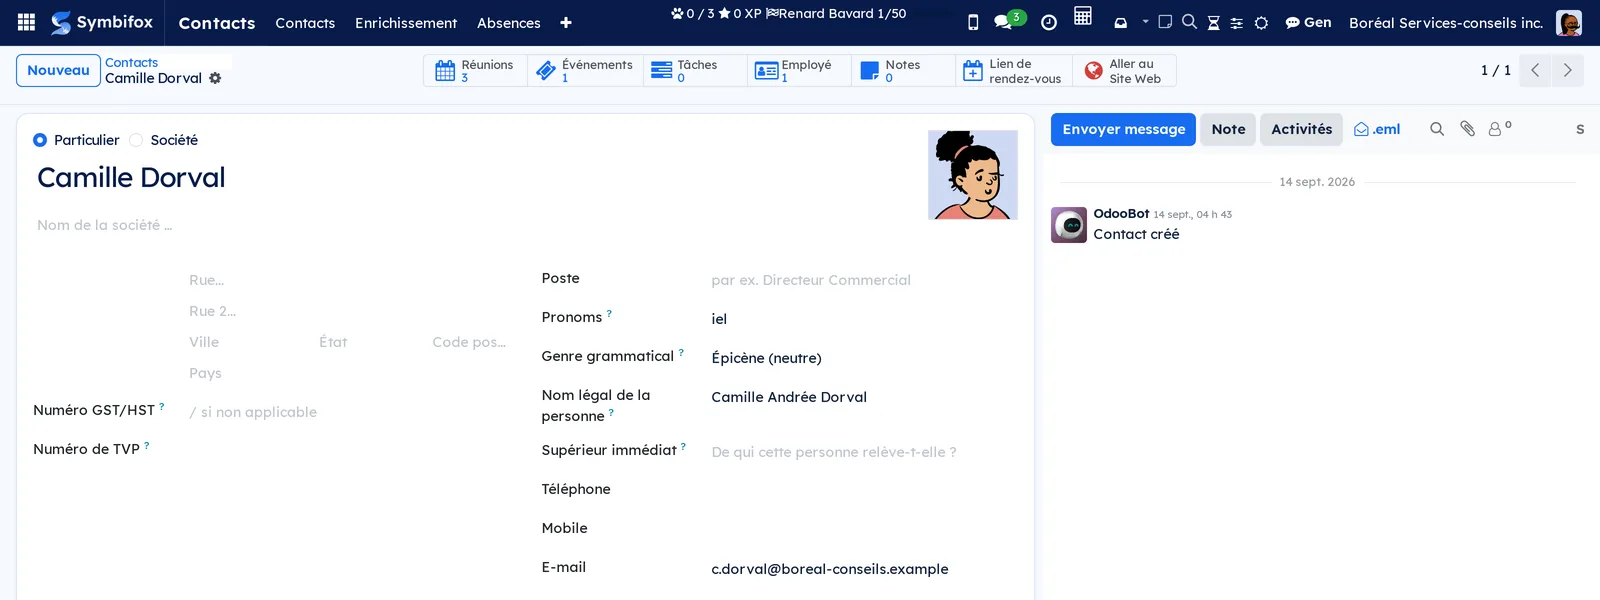Open the sliders settings icon in navbar
Viewport: 1600px width, 600px height.
coord(1237,23)
